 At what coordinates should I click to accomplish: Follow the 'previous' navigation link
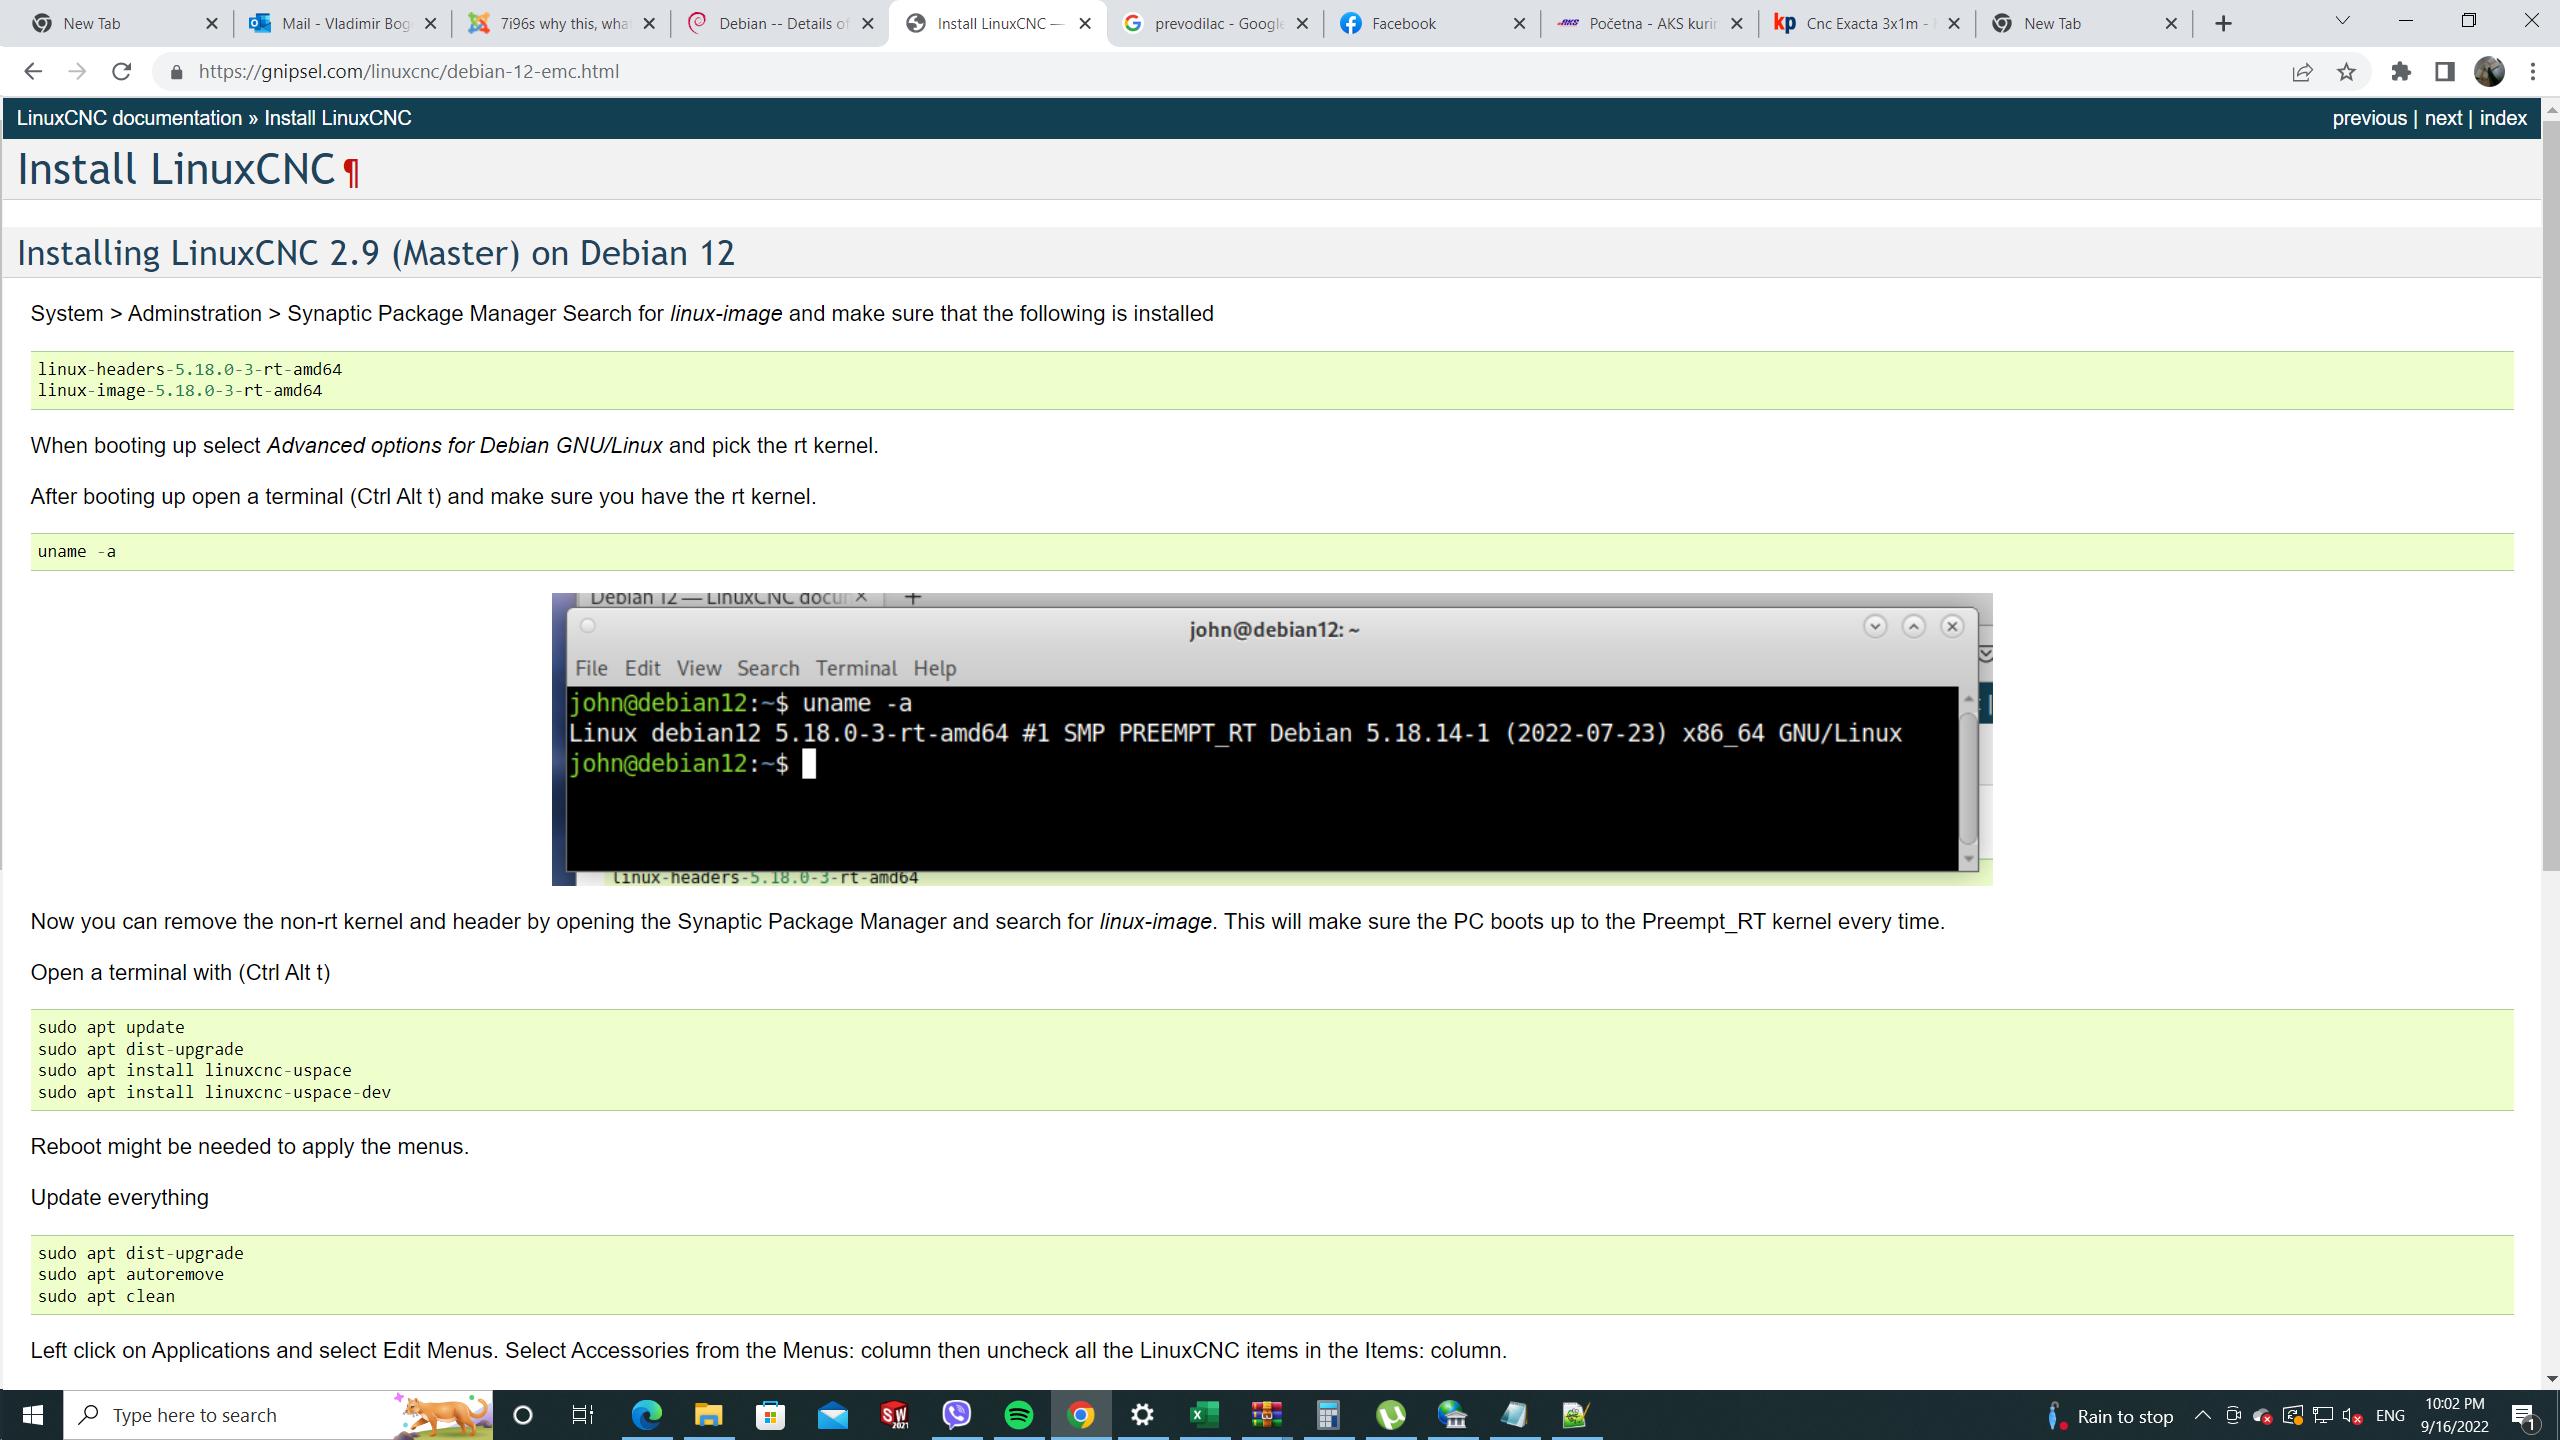[2369, 118]
